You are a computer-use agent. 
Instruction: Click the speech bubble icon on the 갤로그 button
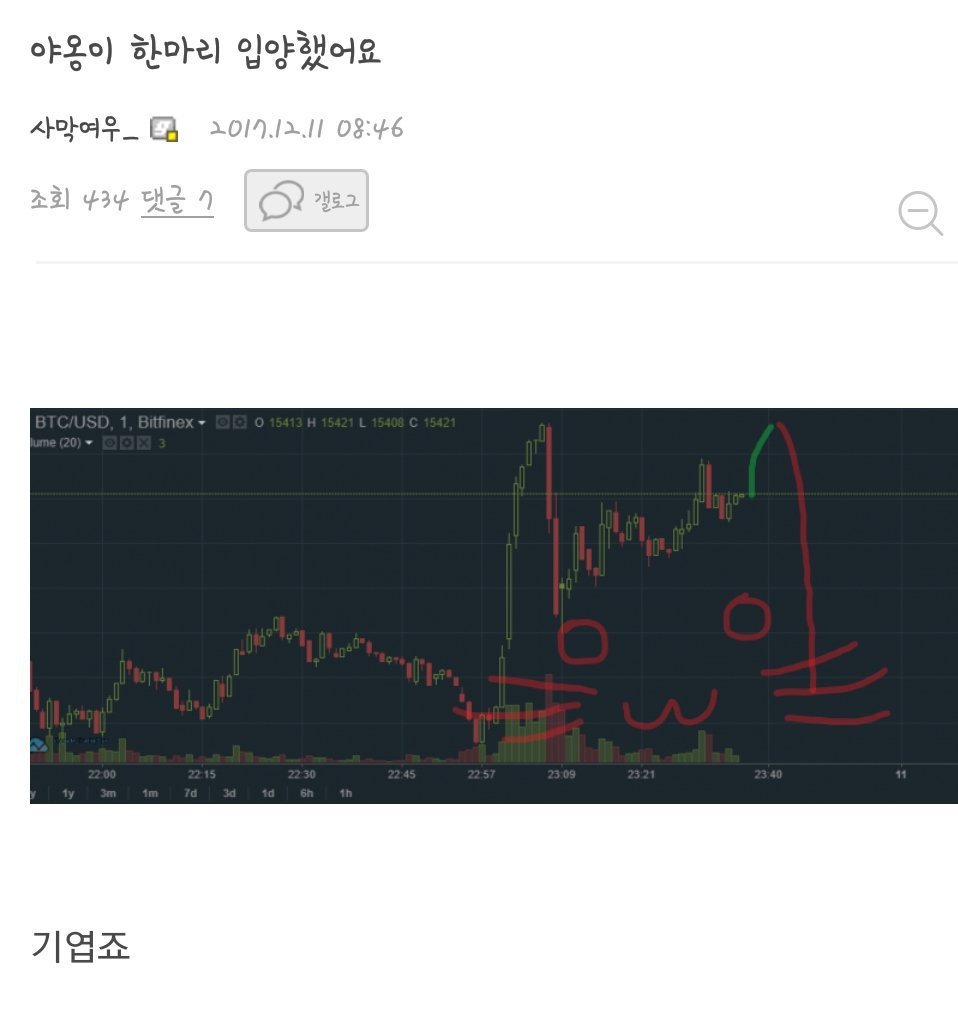point(281,200)
